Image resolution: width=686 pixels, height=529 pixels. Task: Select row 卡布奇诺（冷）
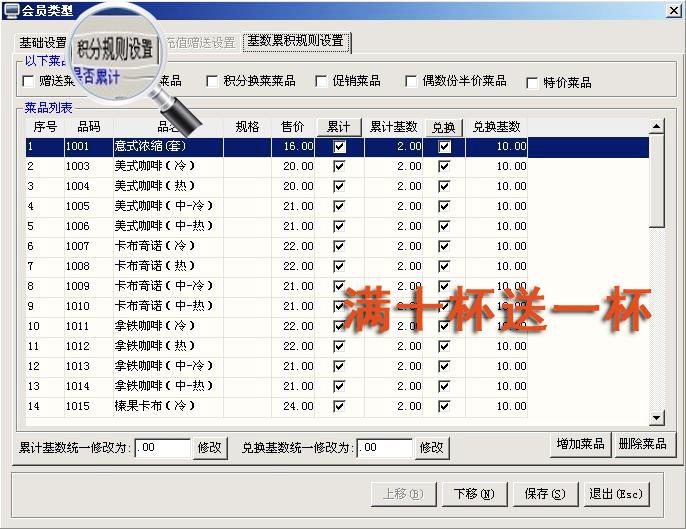pos(276,246)
